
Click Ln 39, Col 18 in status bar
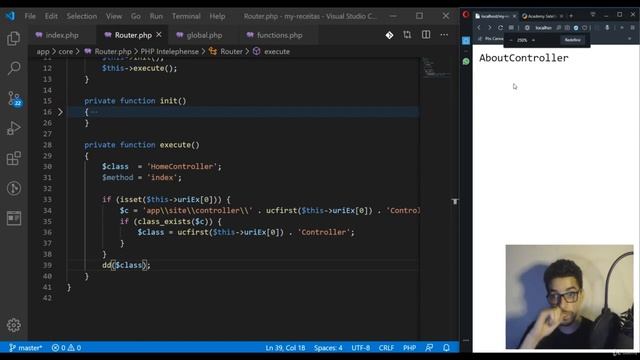[x=285, y=348]
